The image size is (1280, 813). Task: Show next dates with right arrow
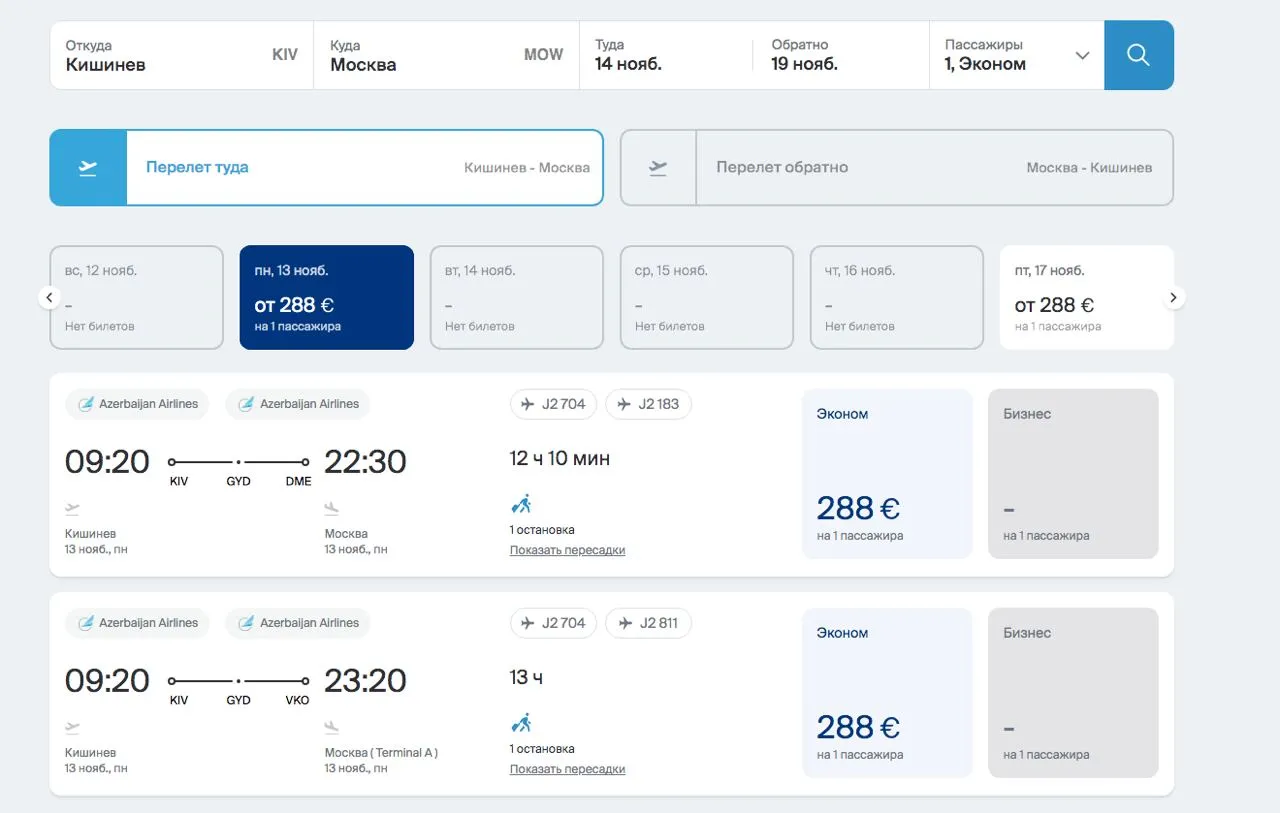[x=1174, y=297]
